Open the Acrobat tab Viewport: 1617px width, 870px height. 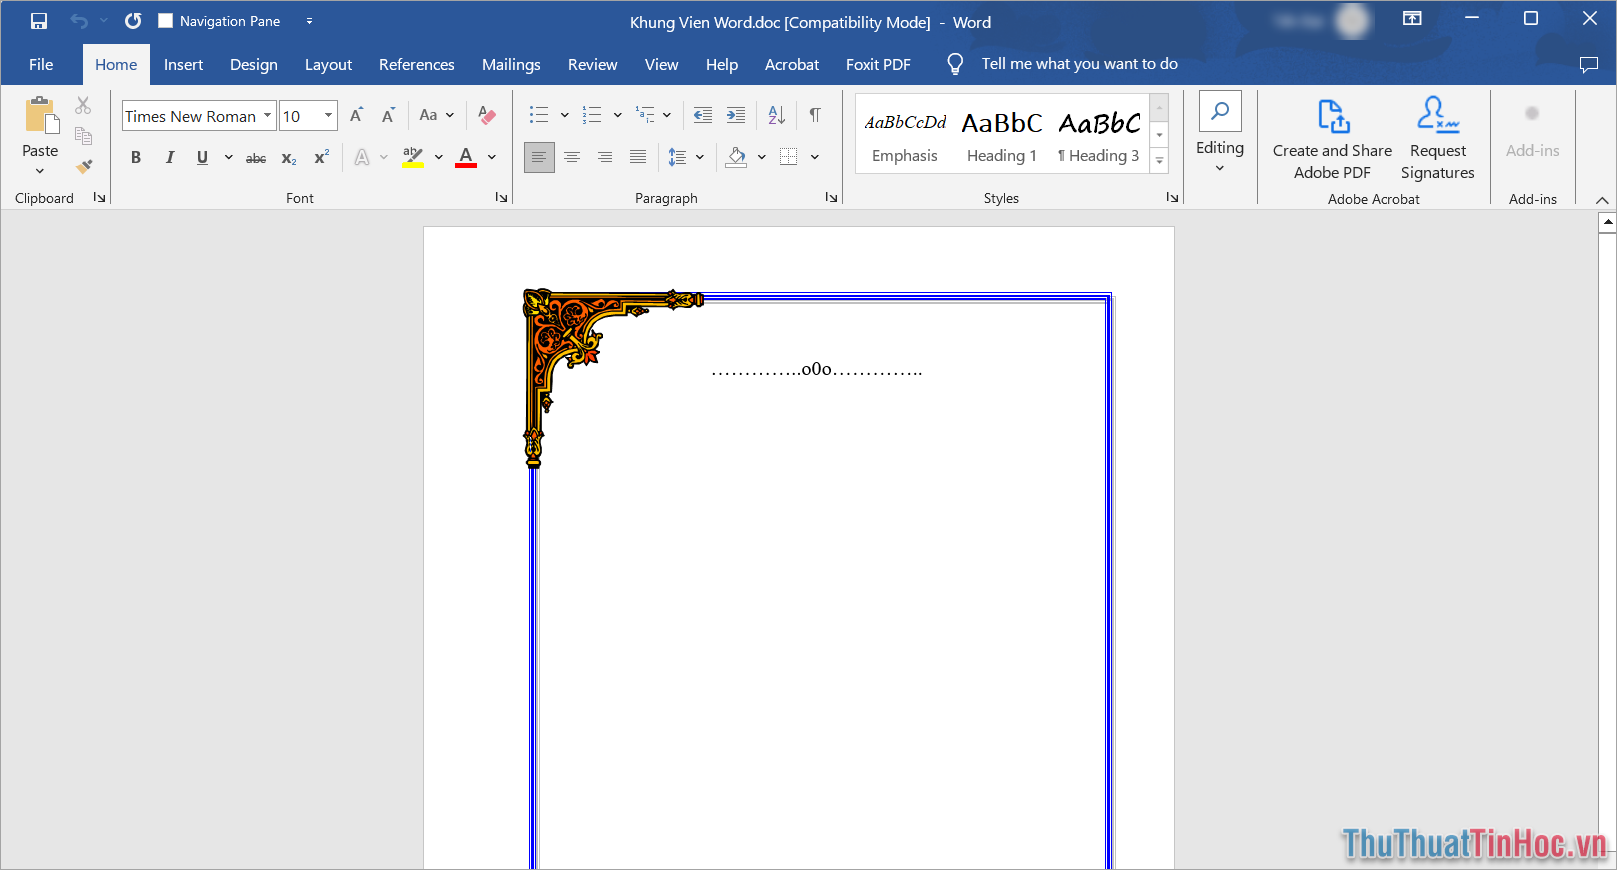click(x=792, y=64)
